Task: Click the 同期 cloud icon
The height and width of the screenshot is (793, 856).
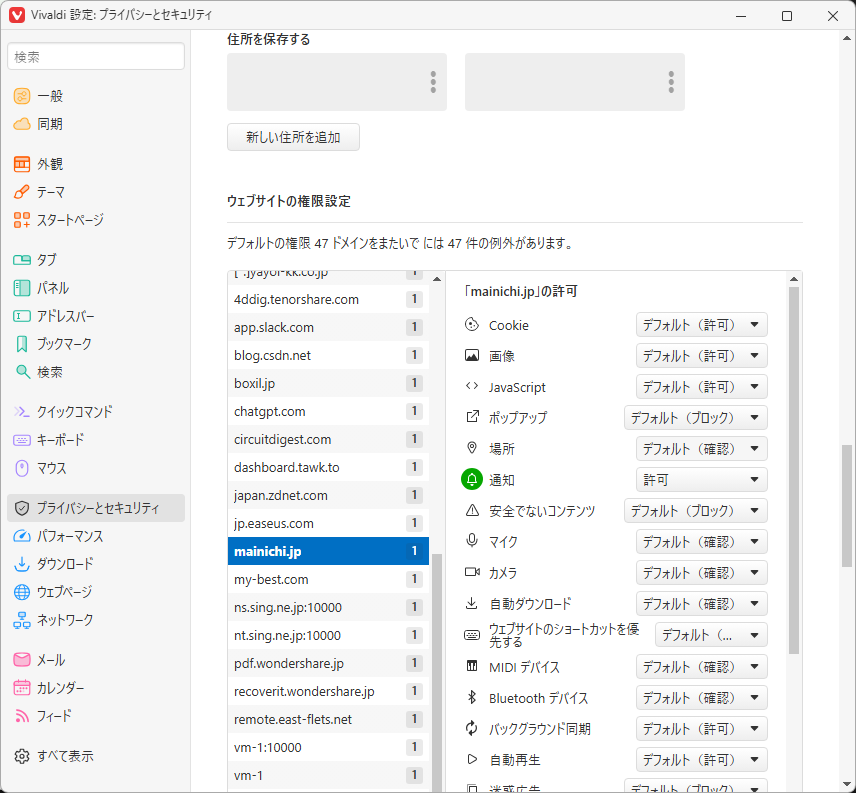Action: point(22,124)
